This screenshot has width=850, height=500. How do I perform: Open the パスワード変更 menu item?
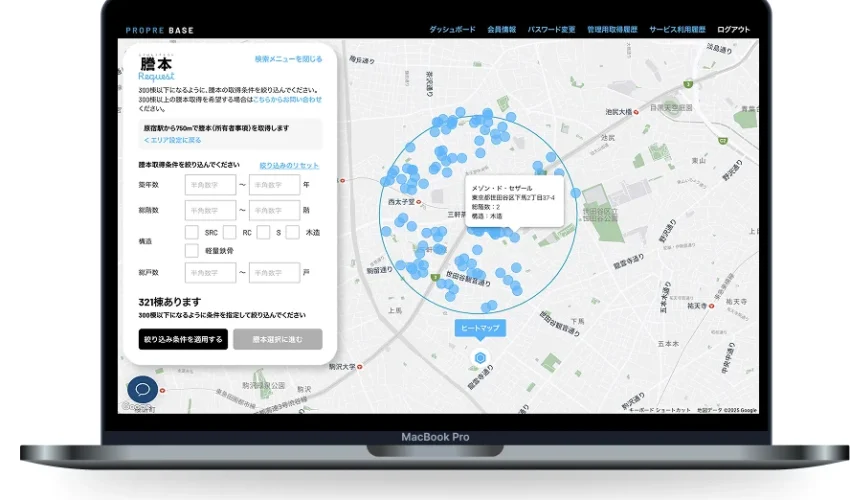551,30
